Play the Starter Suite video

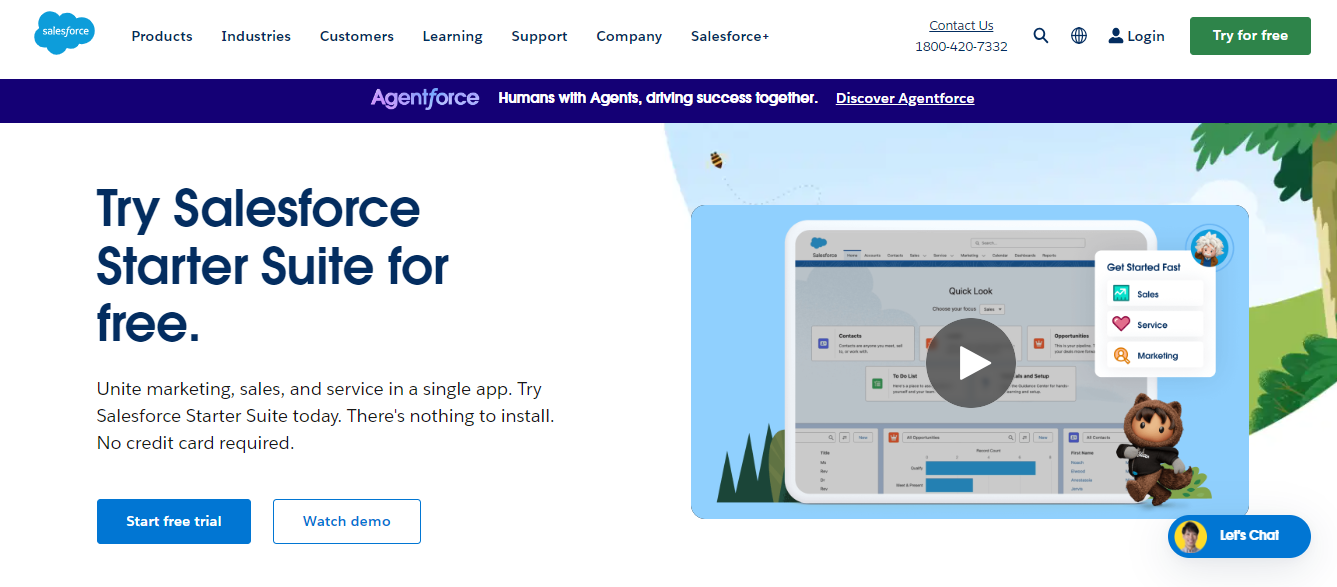point(970,362)
